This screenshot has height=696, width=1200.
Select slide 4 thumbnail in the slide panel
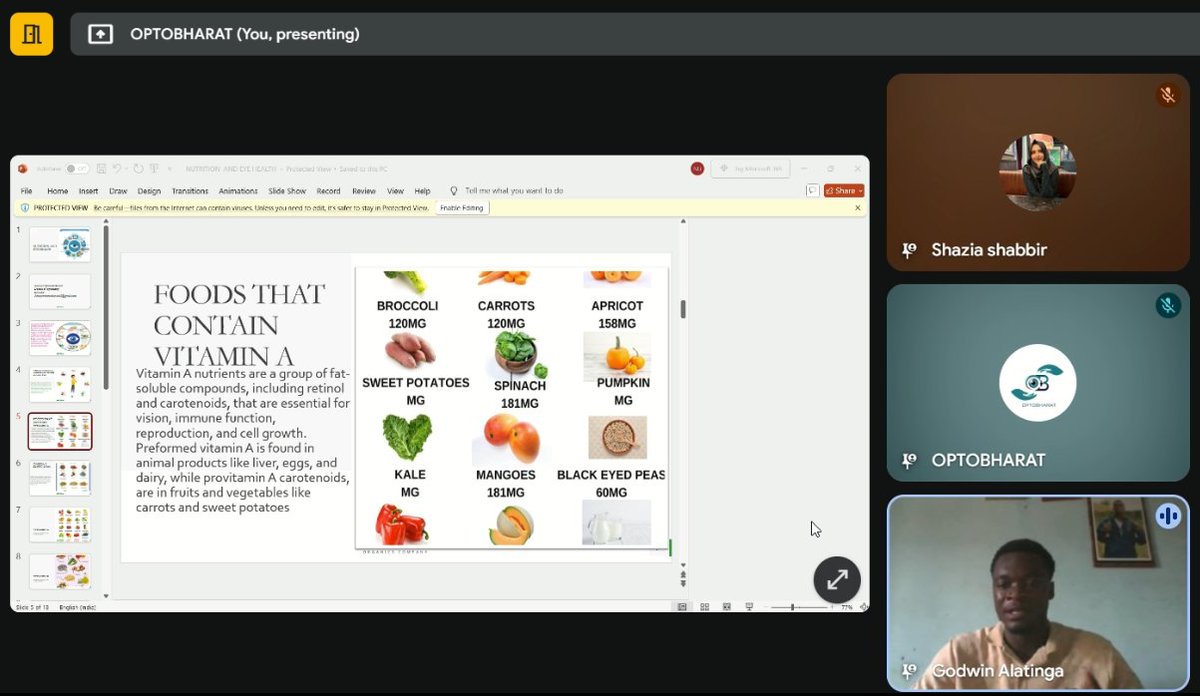[x=60, y=385]
